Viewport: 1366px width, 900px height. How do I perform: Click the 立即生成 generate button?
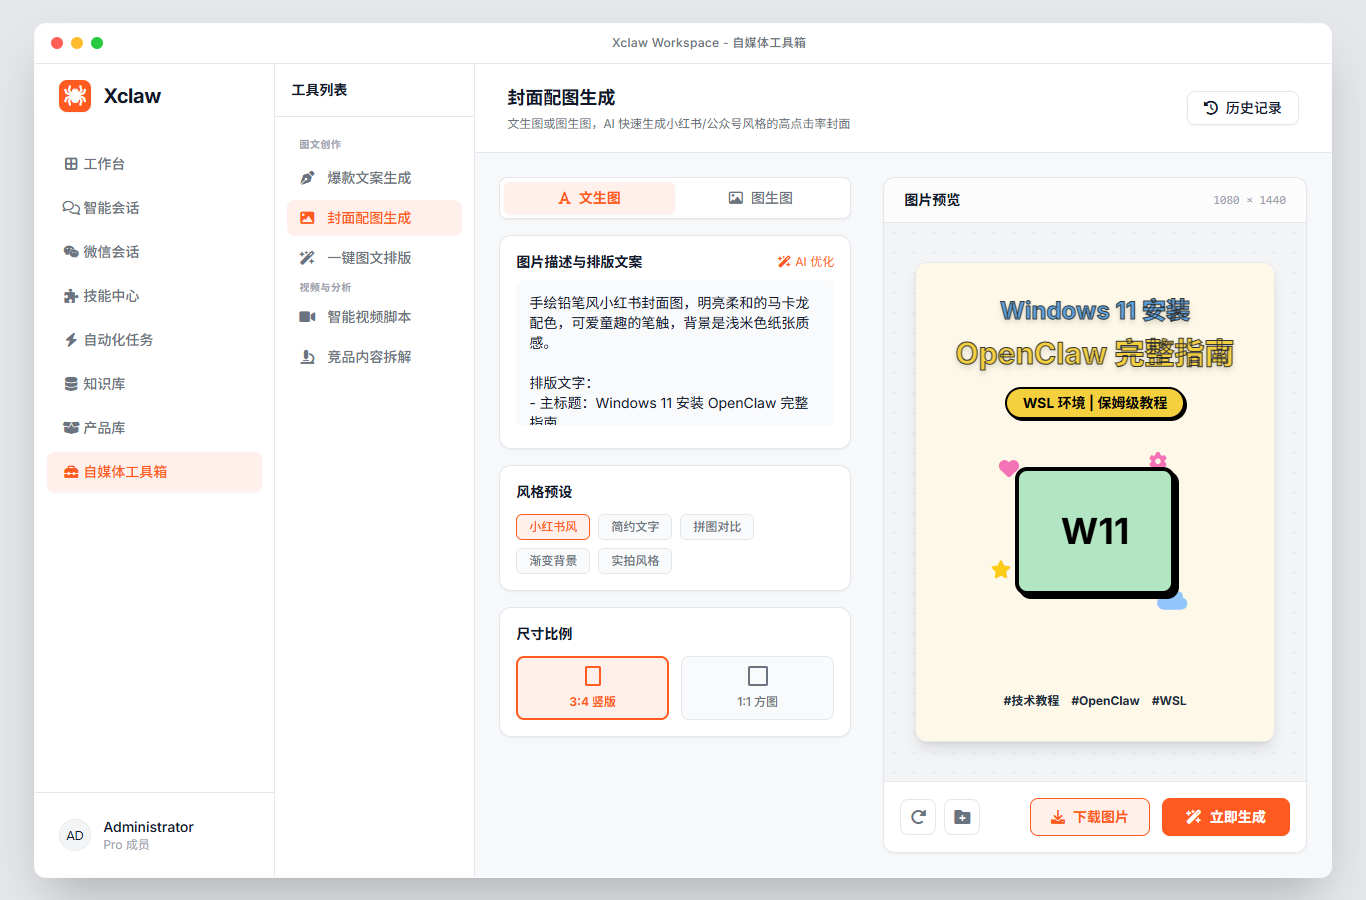tap(1225, 817)
